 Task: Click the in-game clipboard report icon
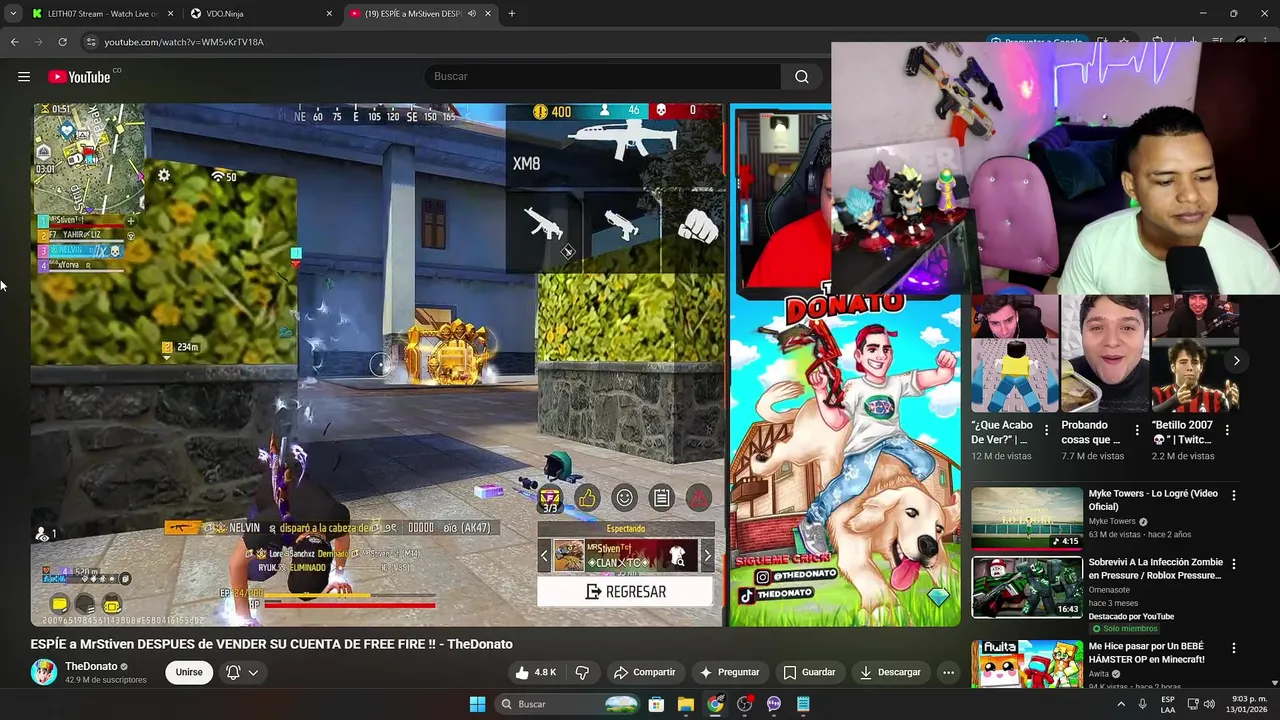coord(661,497)
